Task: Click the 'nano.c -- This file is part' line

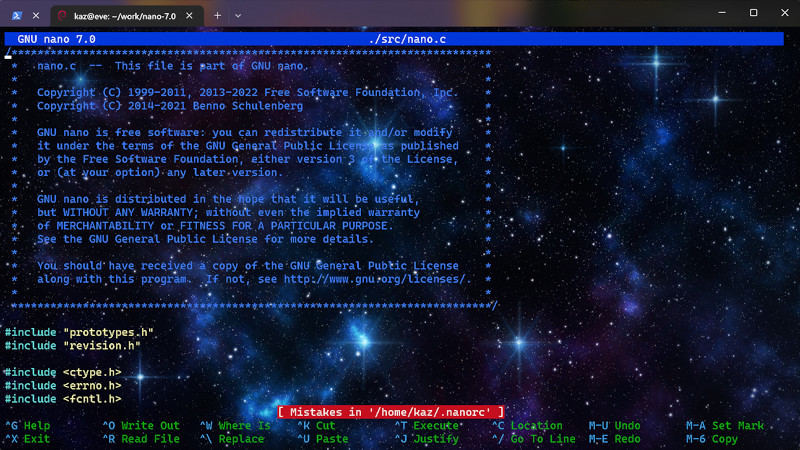Action: [173, 66]
